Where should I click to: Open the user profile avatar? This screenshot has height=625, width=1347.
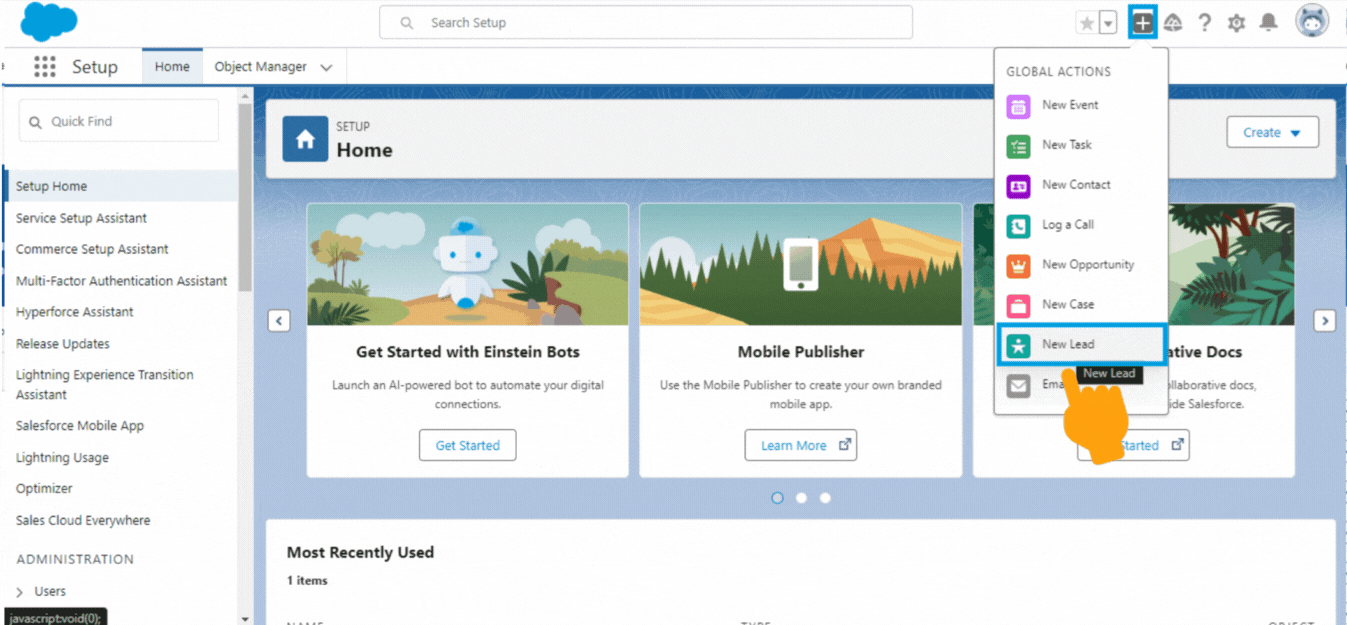coord(1312,21)
